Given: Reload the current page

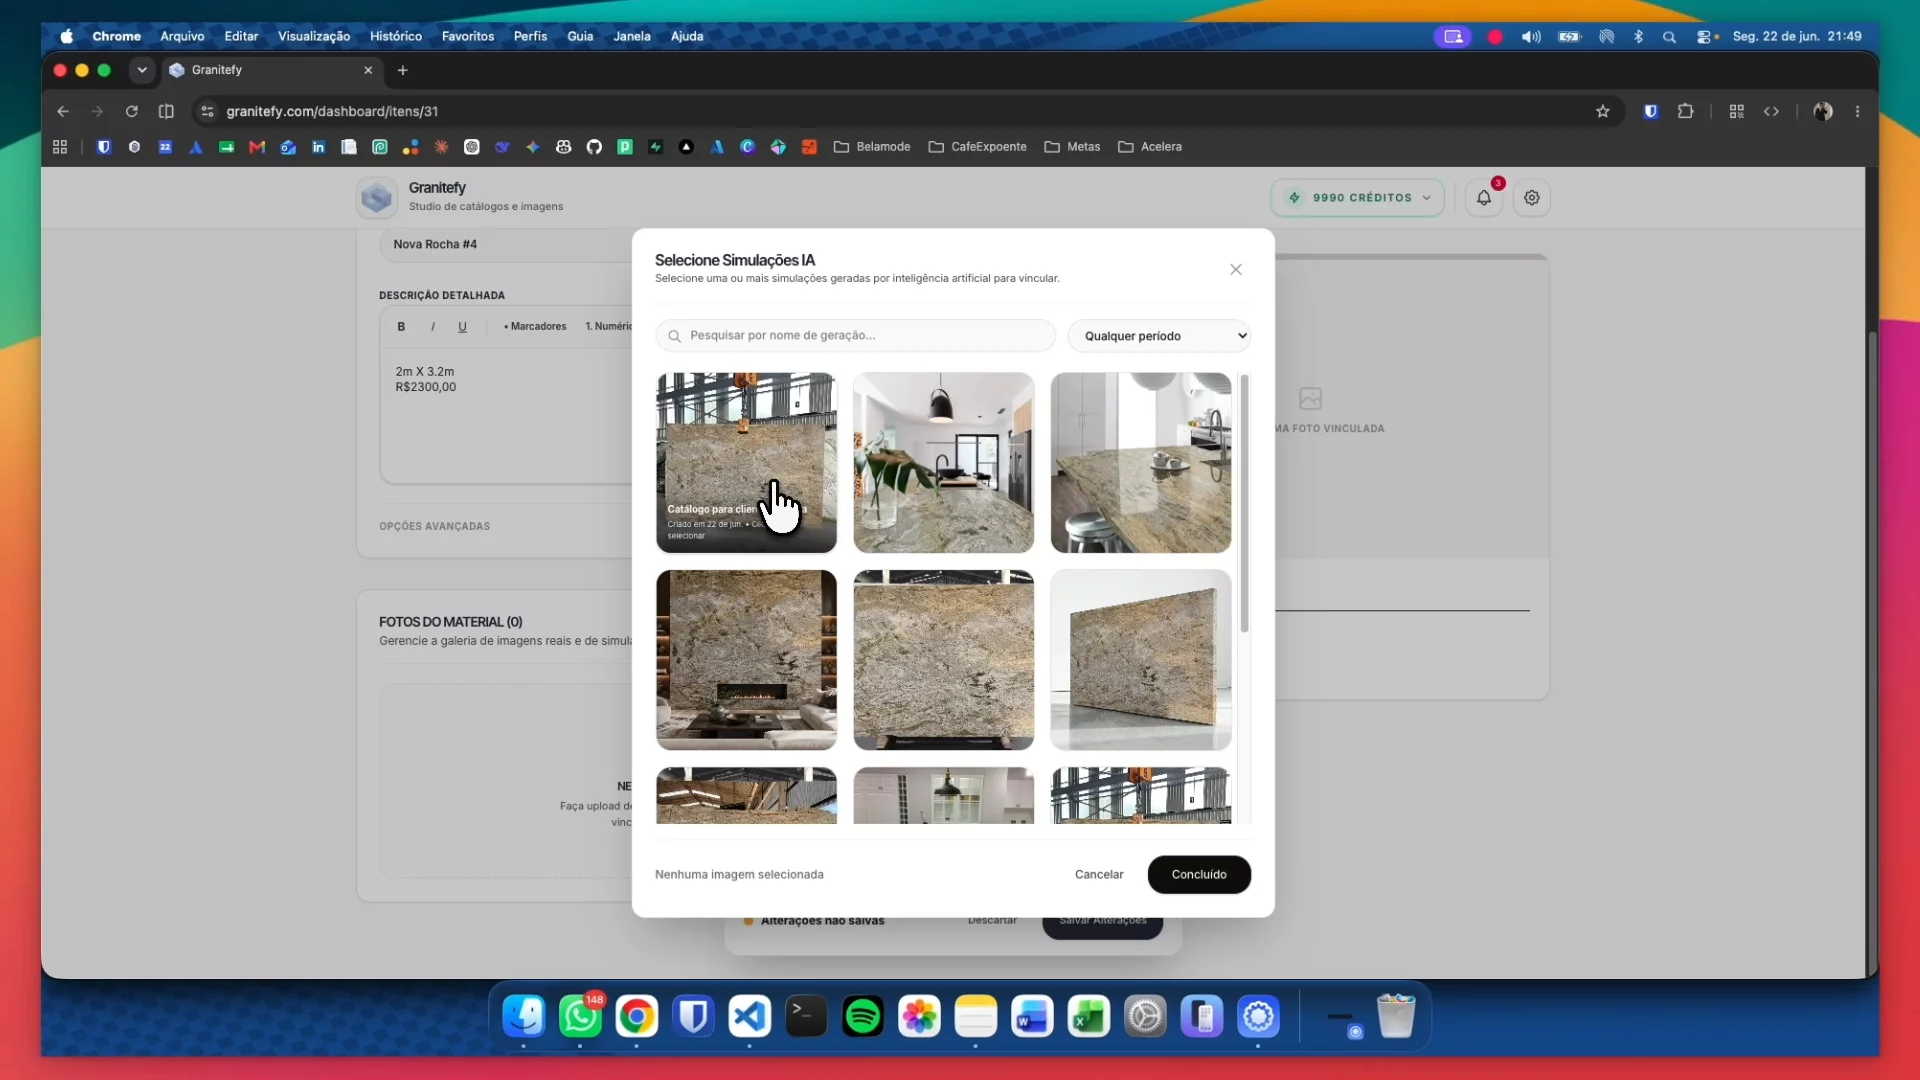Looking at the screenshot, I should coord(131,111).
